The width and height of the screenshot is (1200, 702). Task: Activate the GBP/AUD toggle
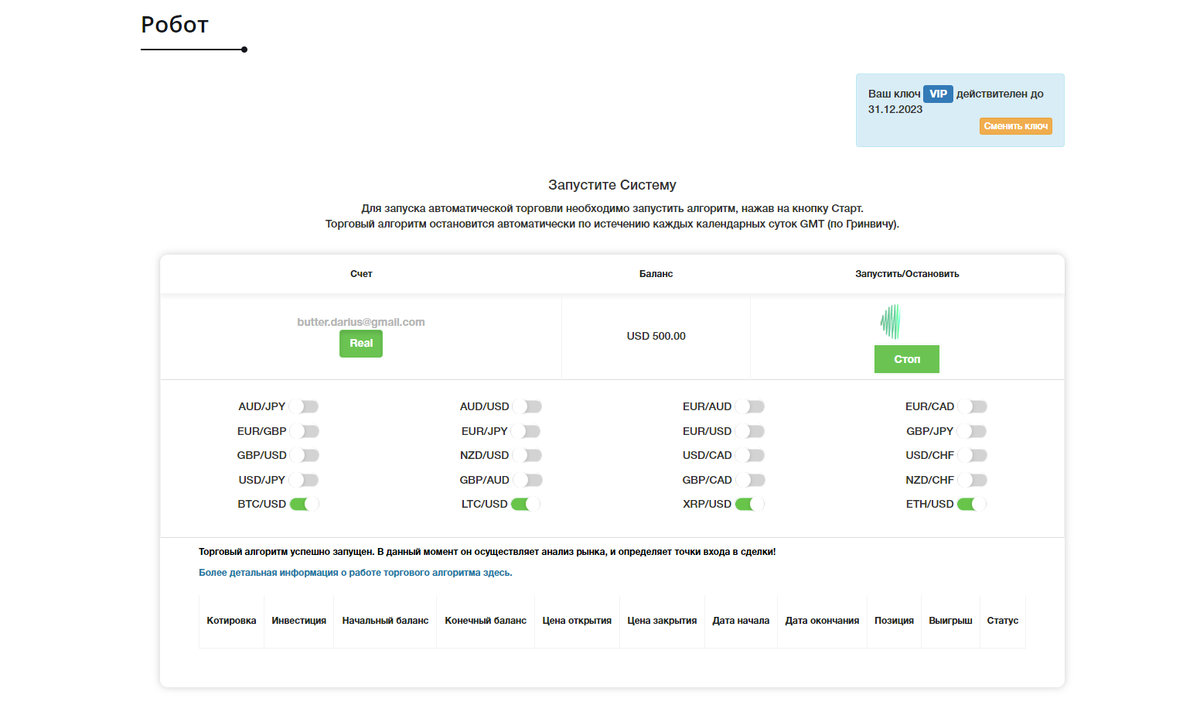(527, 480)
